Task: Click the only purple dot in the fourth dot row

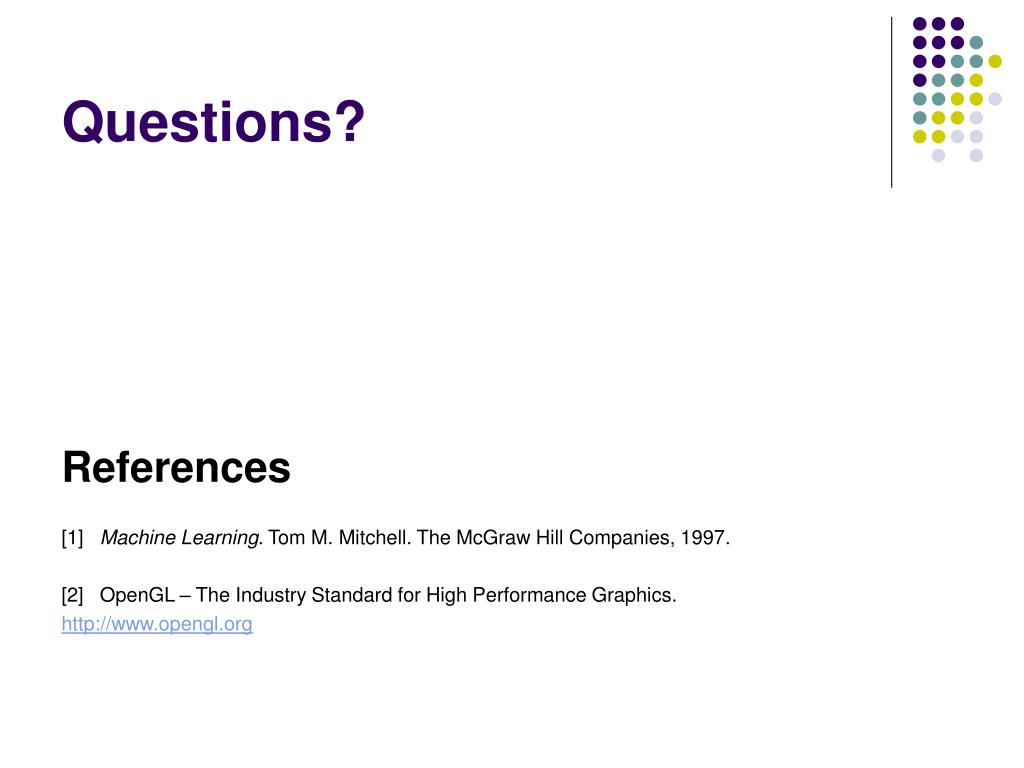Action: 920,80
